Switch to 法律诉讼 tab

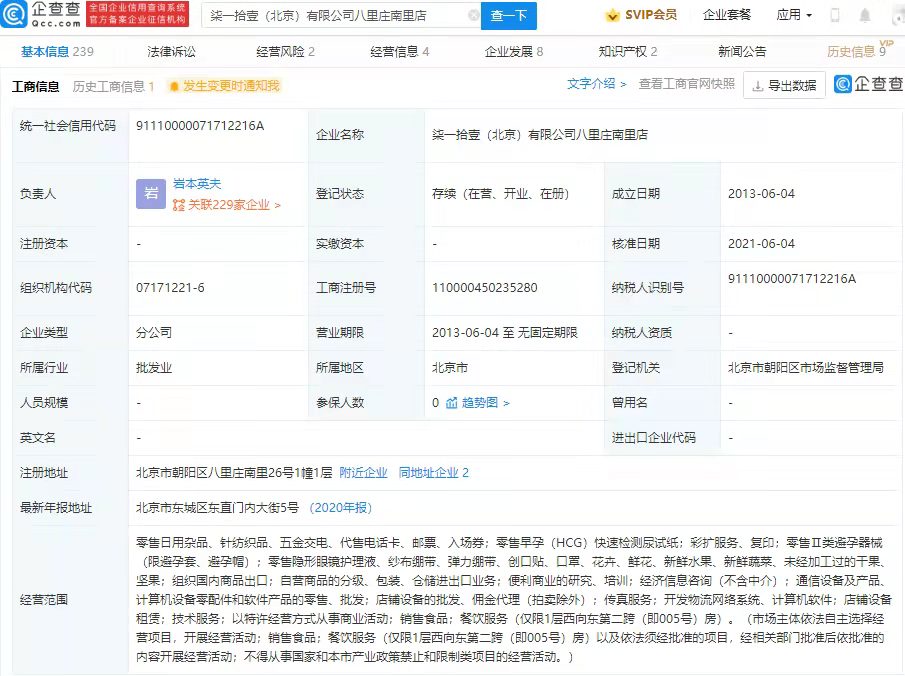click(x=171, y=52)
